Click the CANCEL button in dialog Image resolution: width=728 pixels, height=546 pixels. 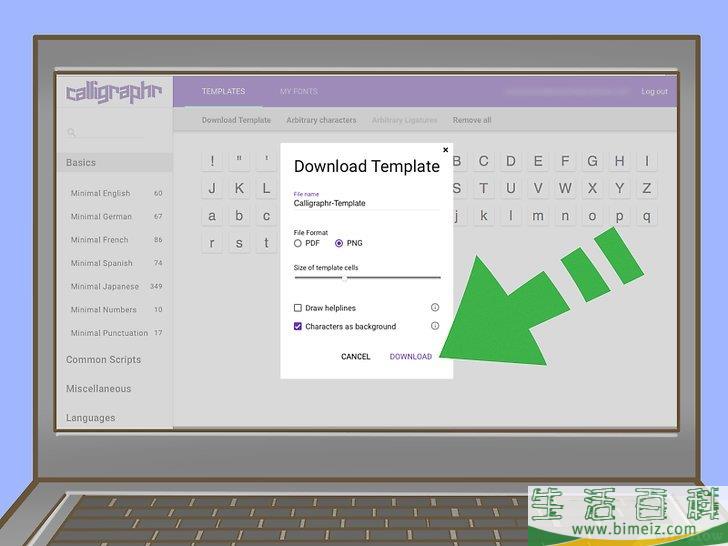pos(356,357)
